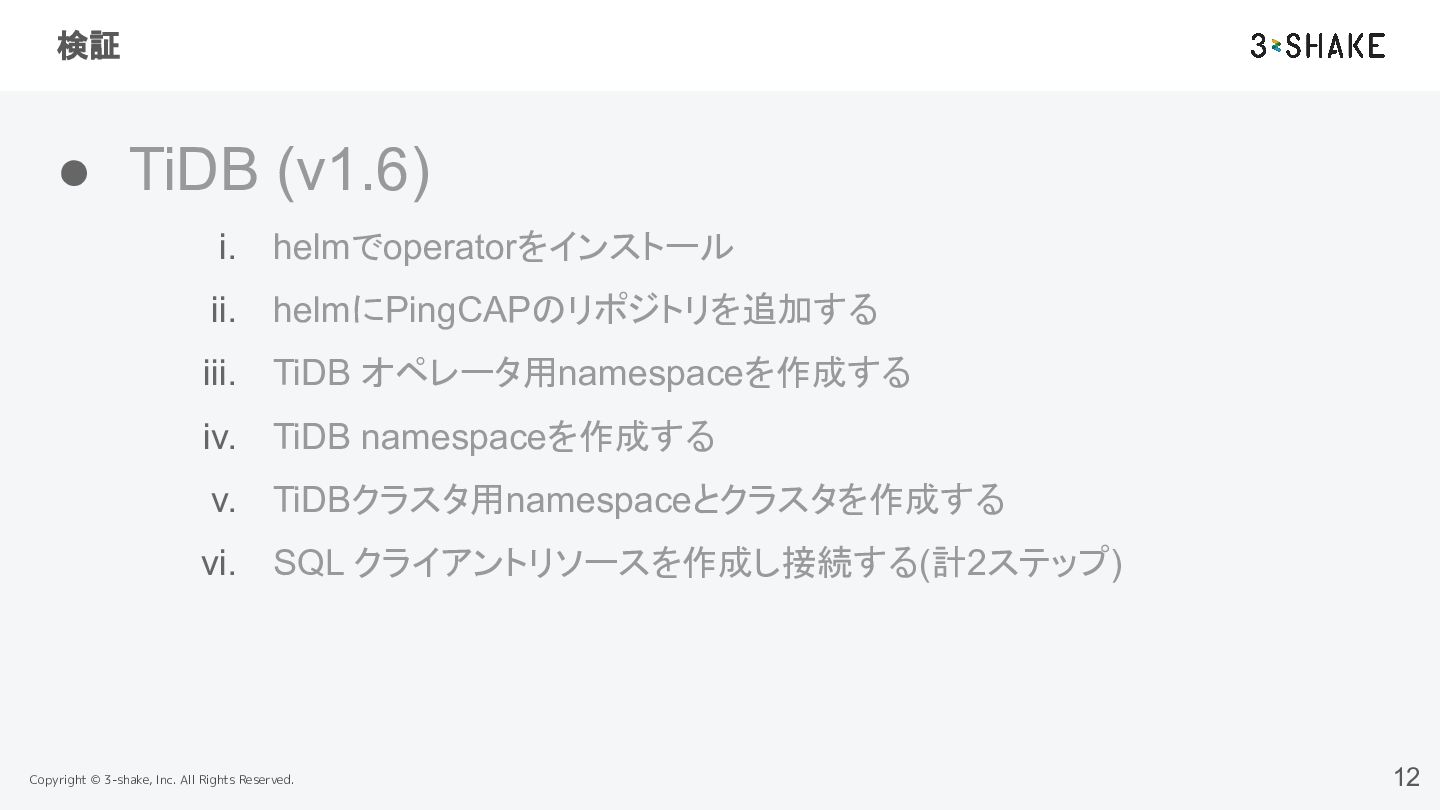Image resolution: width=1440 pixels, height=810 pixels.
Task: Click the TiDB オペレータ用namespaceを作成する line
Action: (x=592, y=373)
